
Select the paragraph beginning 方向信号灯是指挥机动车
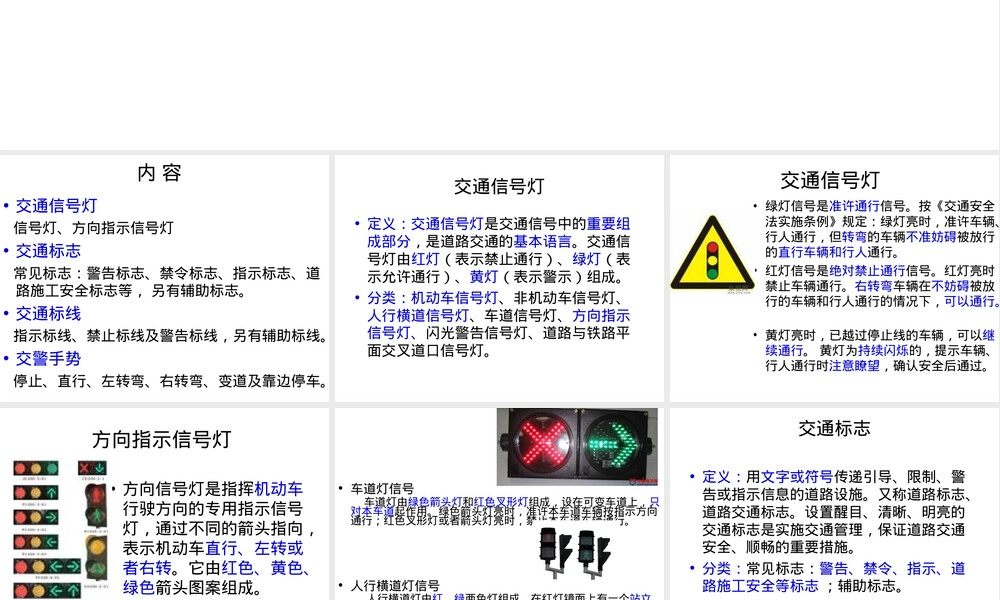pyautogui.click(x=217, y=538)
